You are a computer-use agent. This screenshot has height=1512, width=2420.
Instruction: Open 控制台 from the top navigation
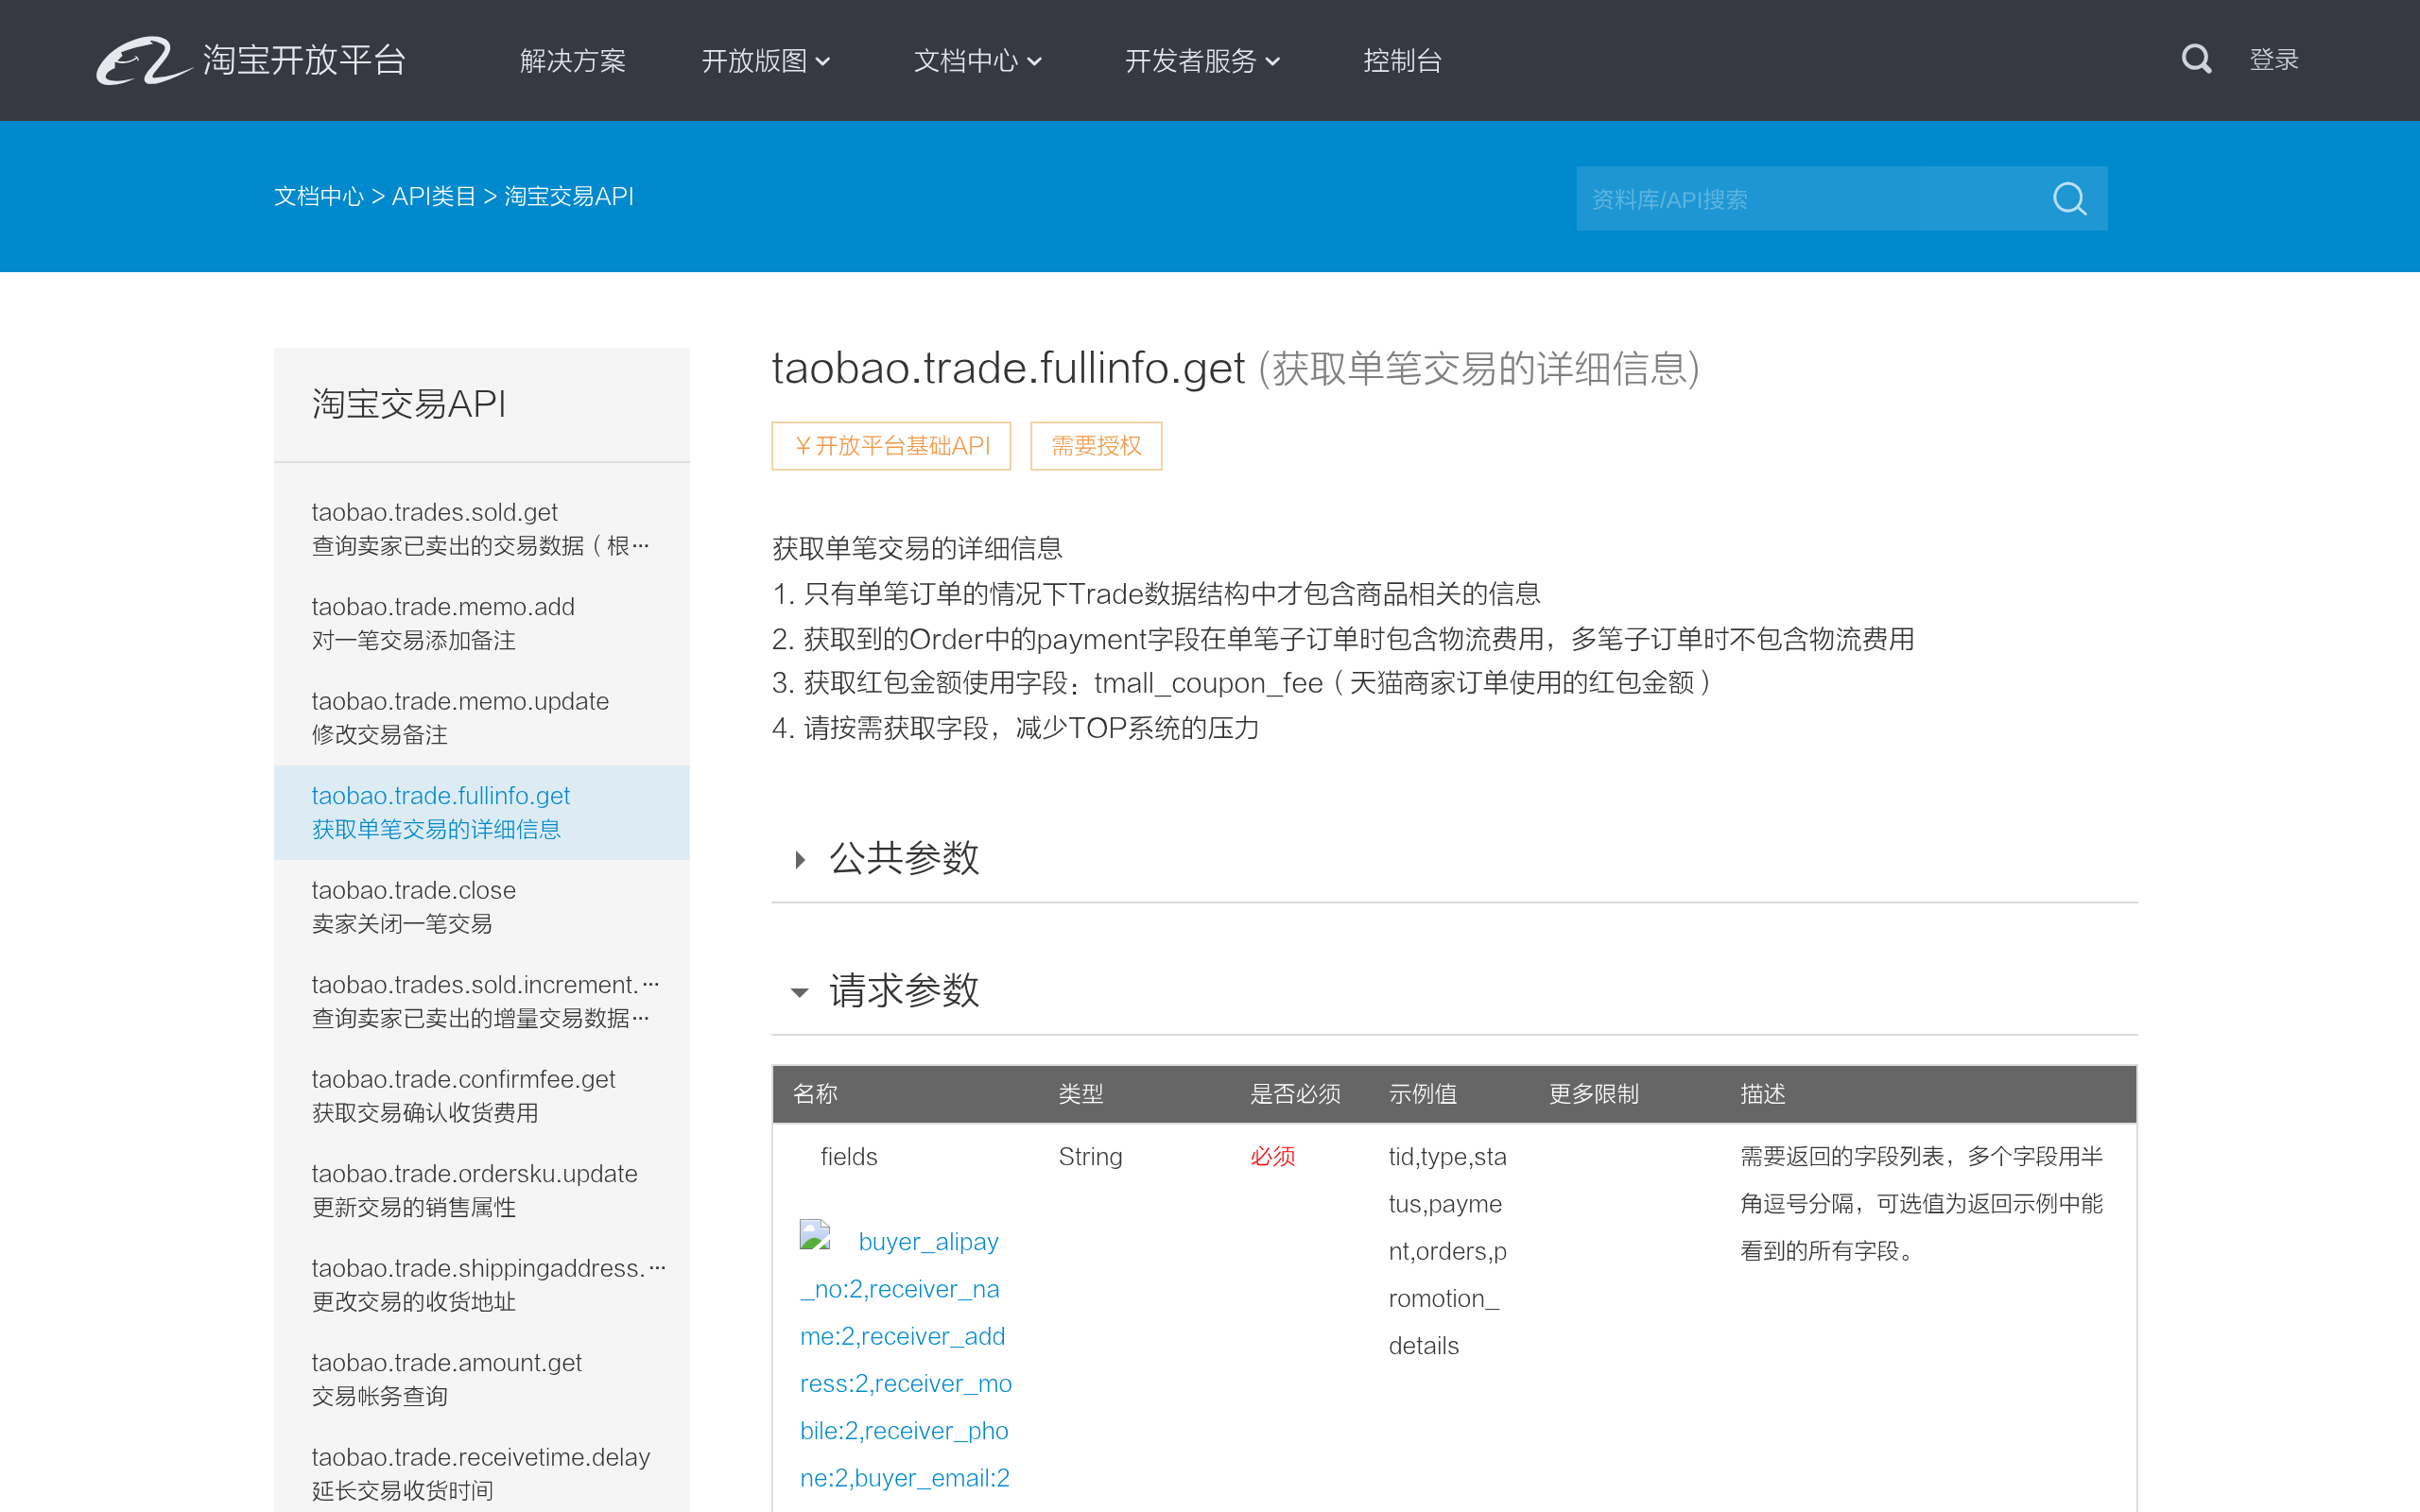coord(1402,61)
